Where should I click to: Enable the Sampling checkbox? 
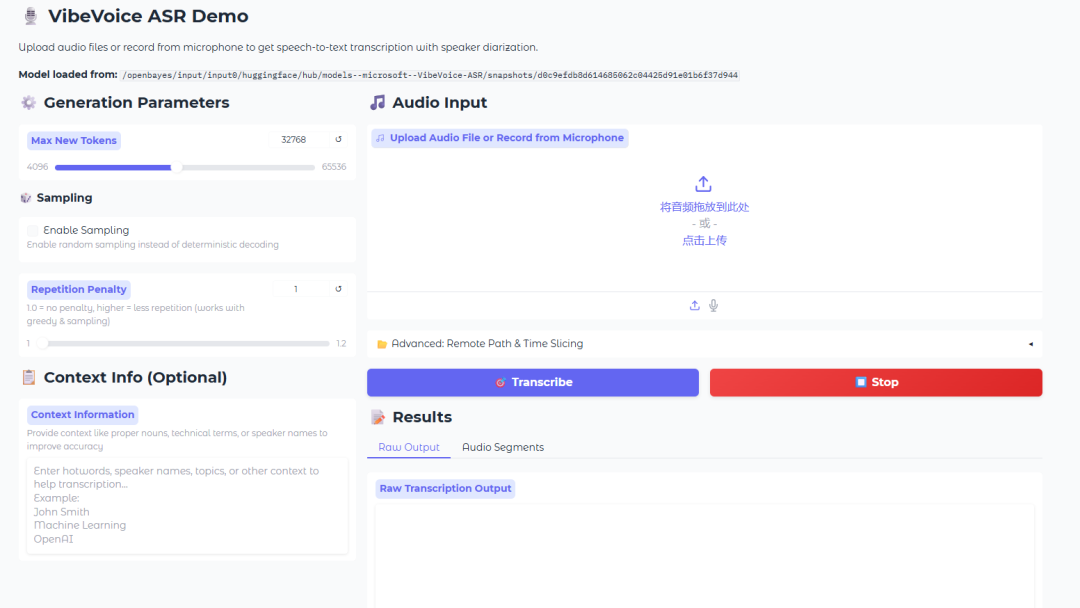pos(33,230)
